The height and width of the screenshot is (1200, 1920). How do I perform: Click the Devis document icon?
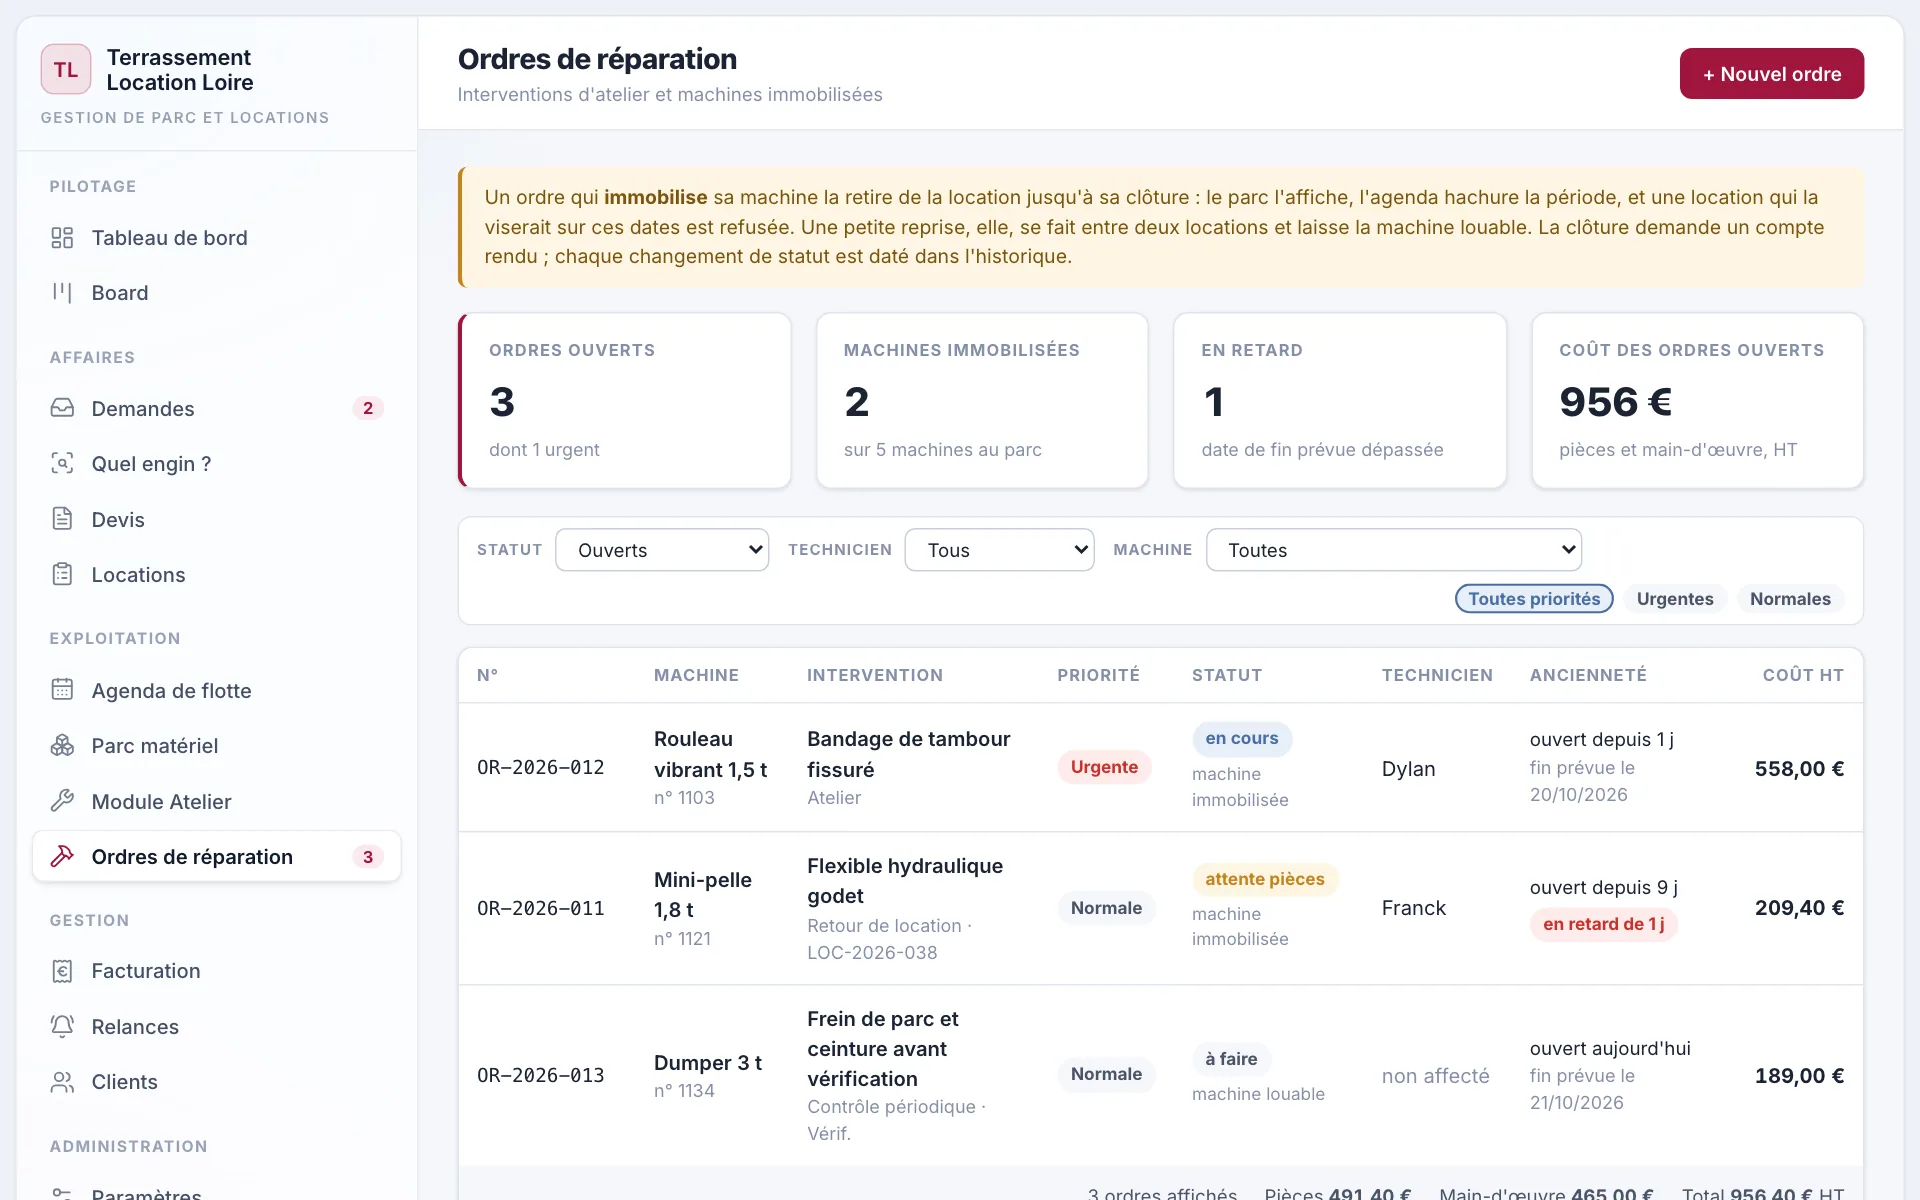point(62,519)
